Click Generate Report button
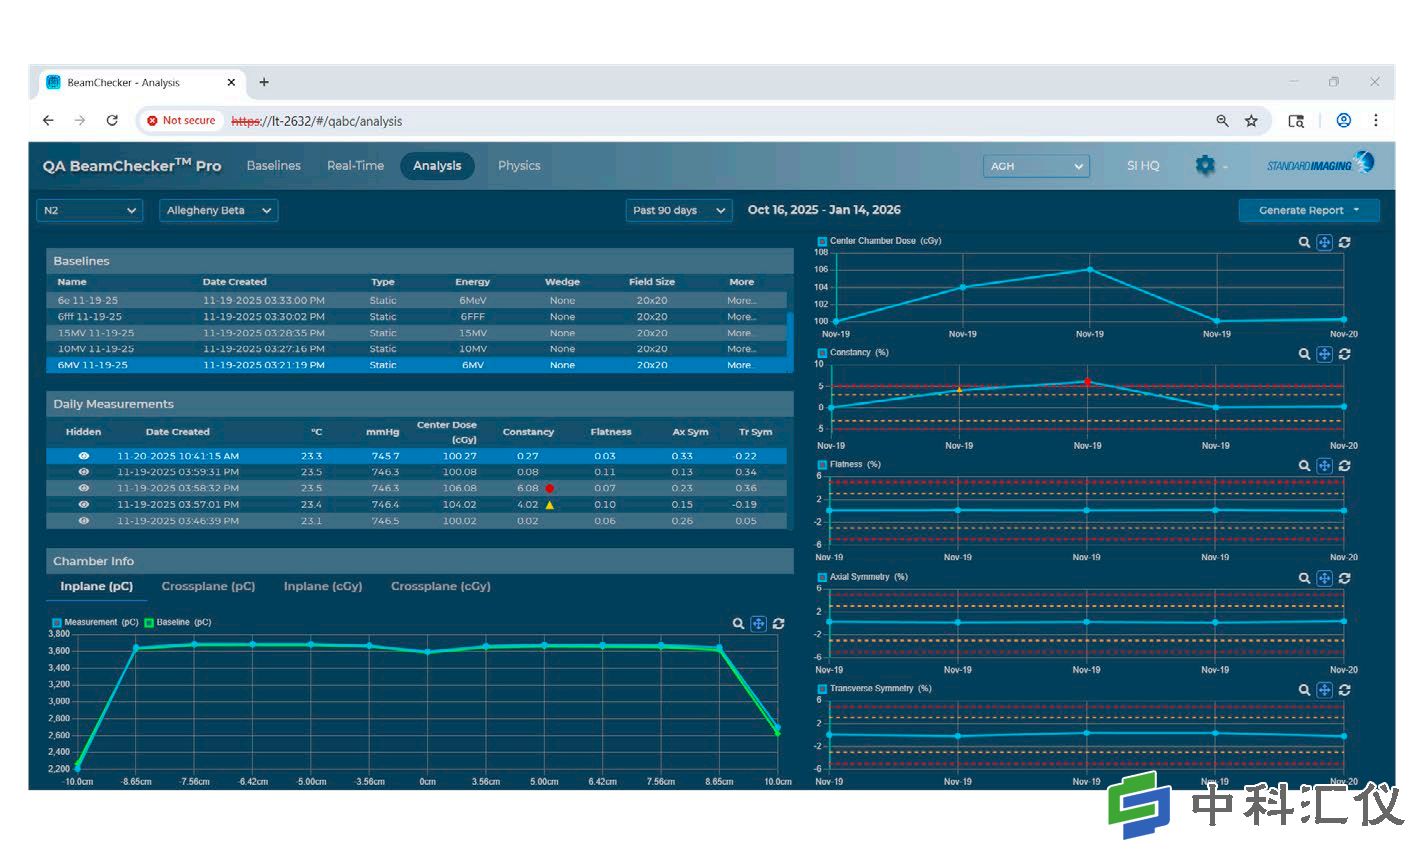1424x854 pixels. (1309, 211)
